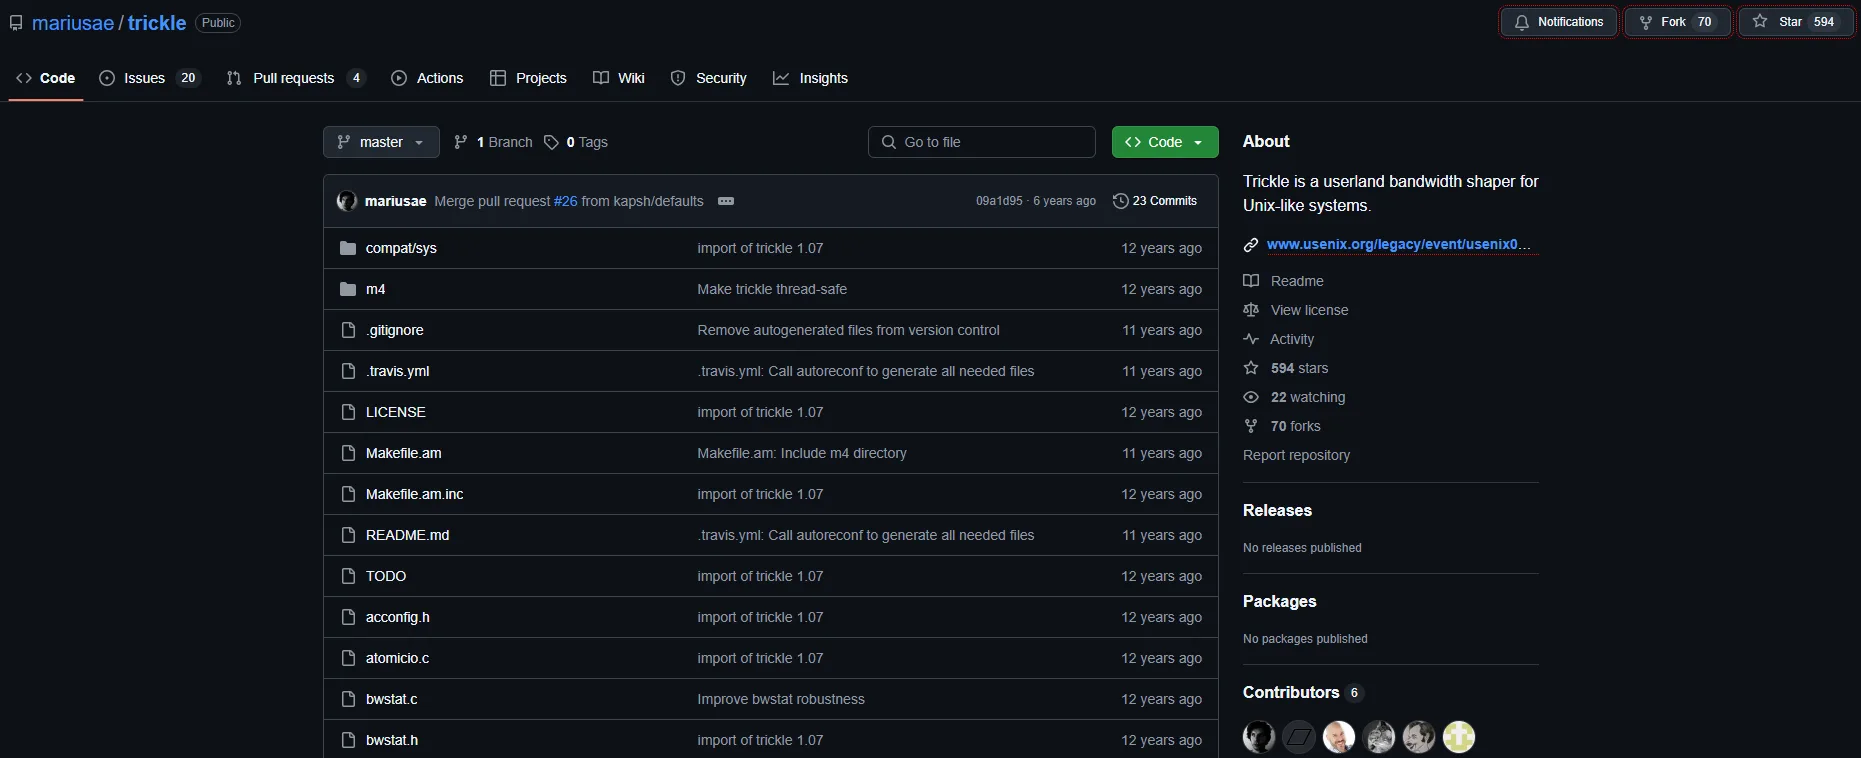Click the Notifications button
The width and height of the screenshot is (1861, 758).
[1559, 22]
